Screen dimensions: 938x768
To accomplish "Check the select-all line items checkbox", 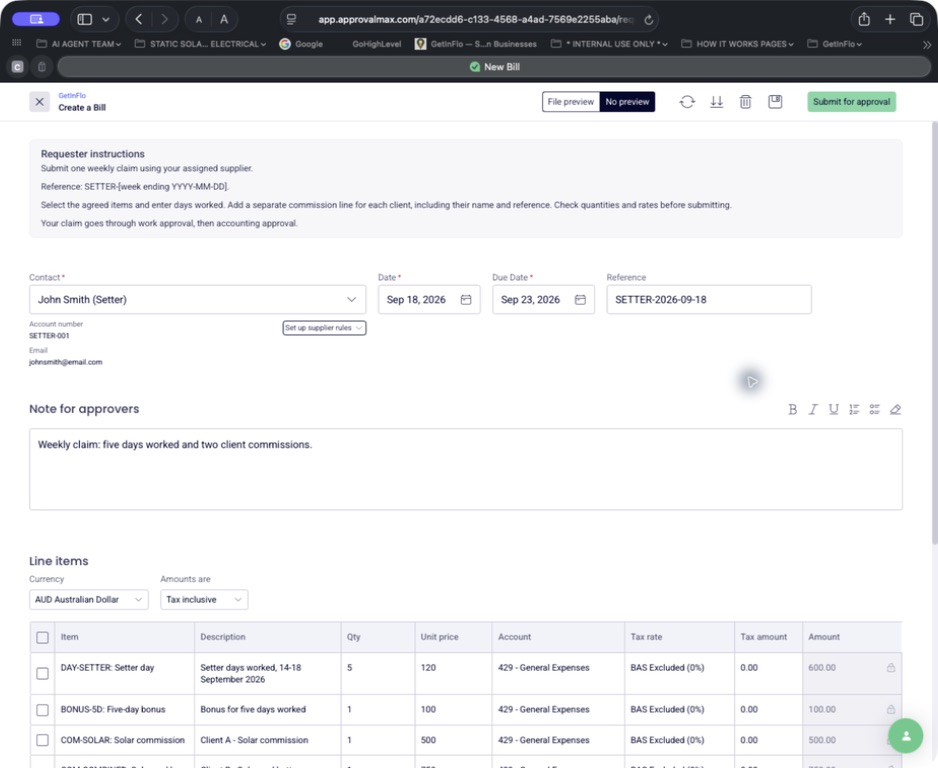I will (x=42, y=638).
